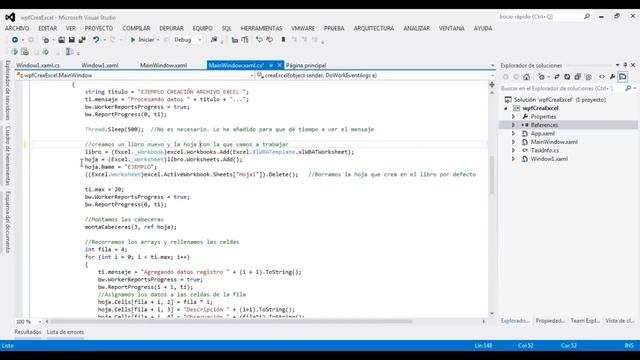Click the second icon on the second toolbar row
The width and height of the screenshot is (640, 360).
click(25, 52)
